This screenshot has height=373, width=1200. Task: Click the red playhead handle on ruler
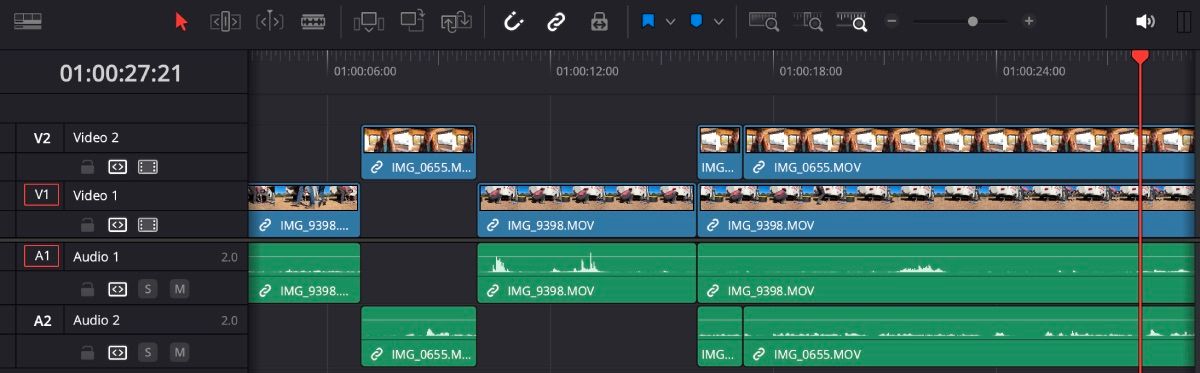click(1140, 57)
